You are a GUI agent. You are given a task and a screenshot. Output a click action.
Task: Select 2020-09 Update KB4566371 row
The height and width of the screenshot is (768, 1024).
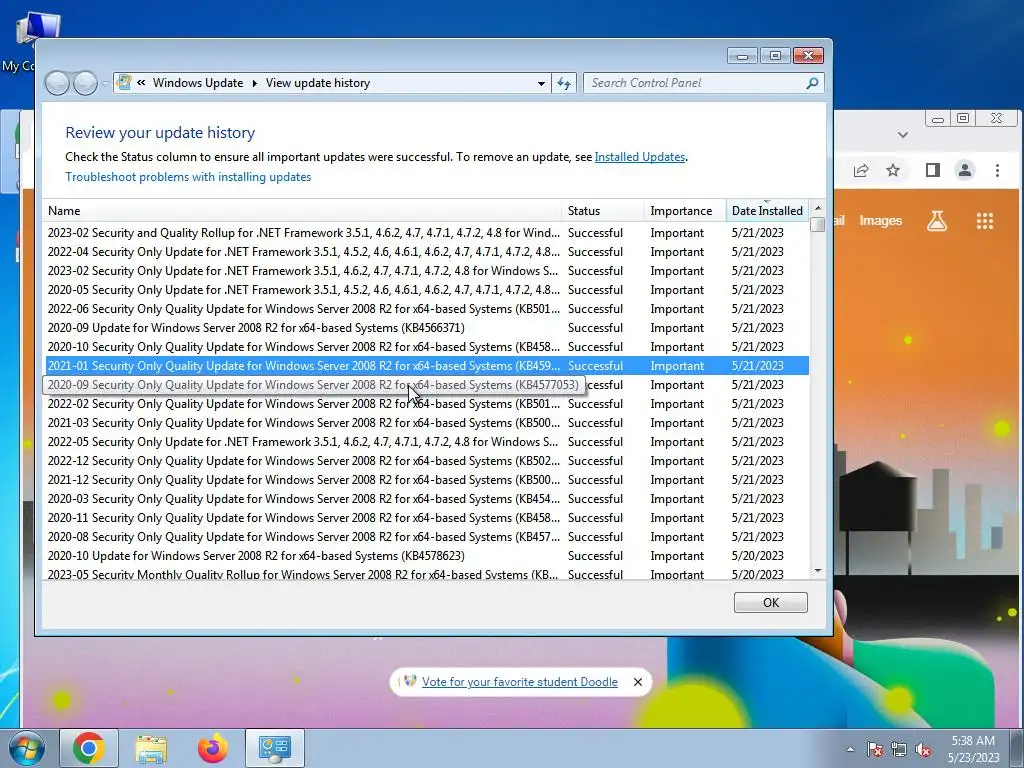click(x=427, y=328)
